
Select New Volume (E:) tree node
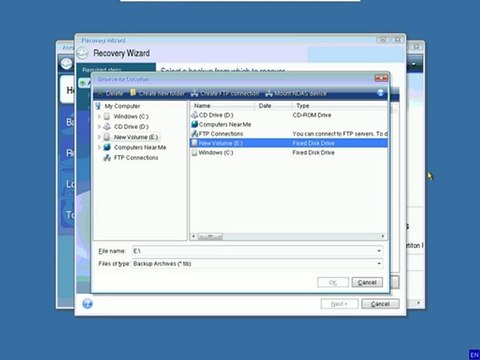(x=136, y=137)
